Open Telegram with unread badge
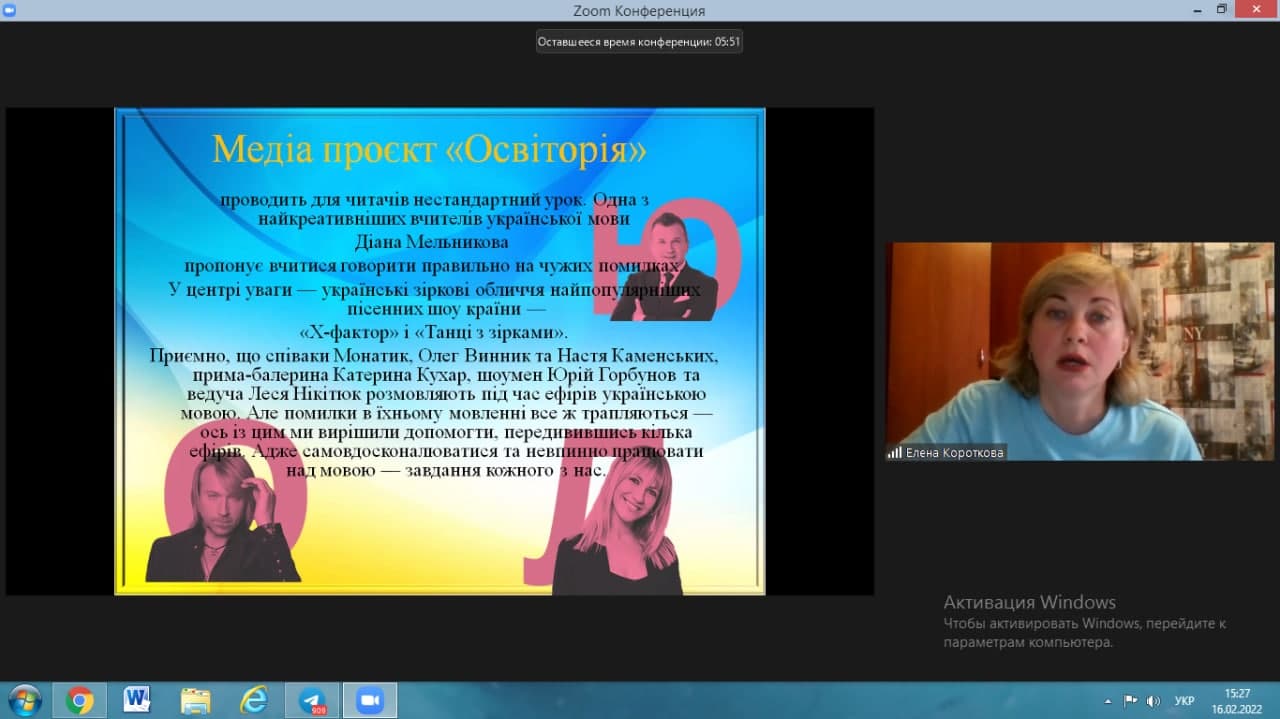 point(312,700)
